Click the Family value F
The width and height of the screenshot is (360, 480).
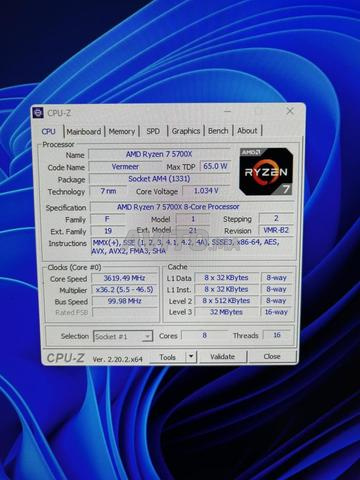click(x=107, y=219)
